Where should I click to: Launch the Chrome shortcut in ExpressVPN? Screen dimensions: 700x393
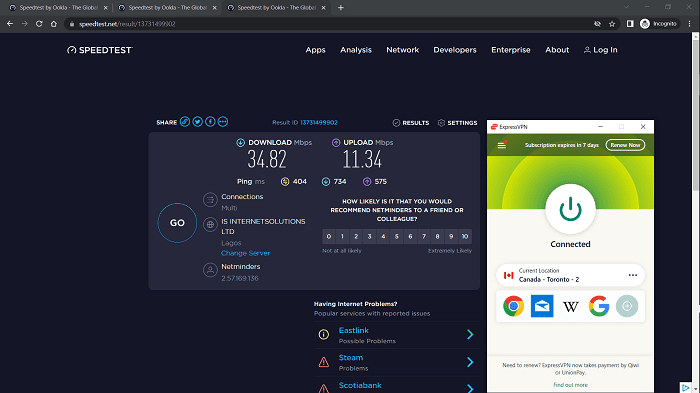513,306
